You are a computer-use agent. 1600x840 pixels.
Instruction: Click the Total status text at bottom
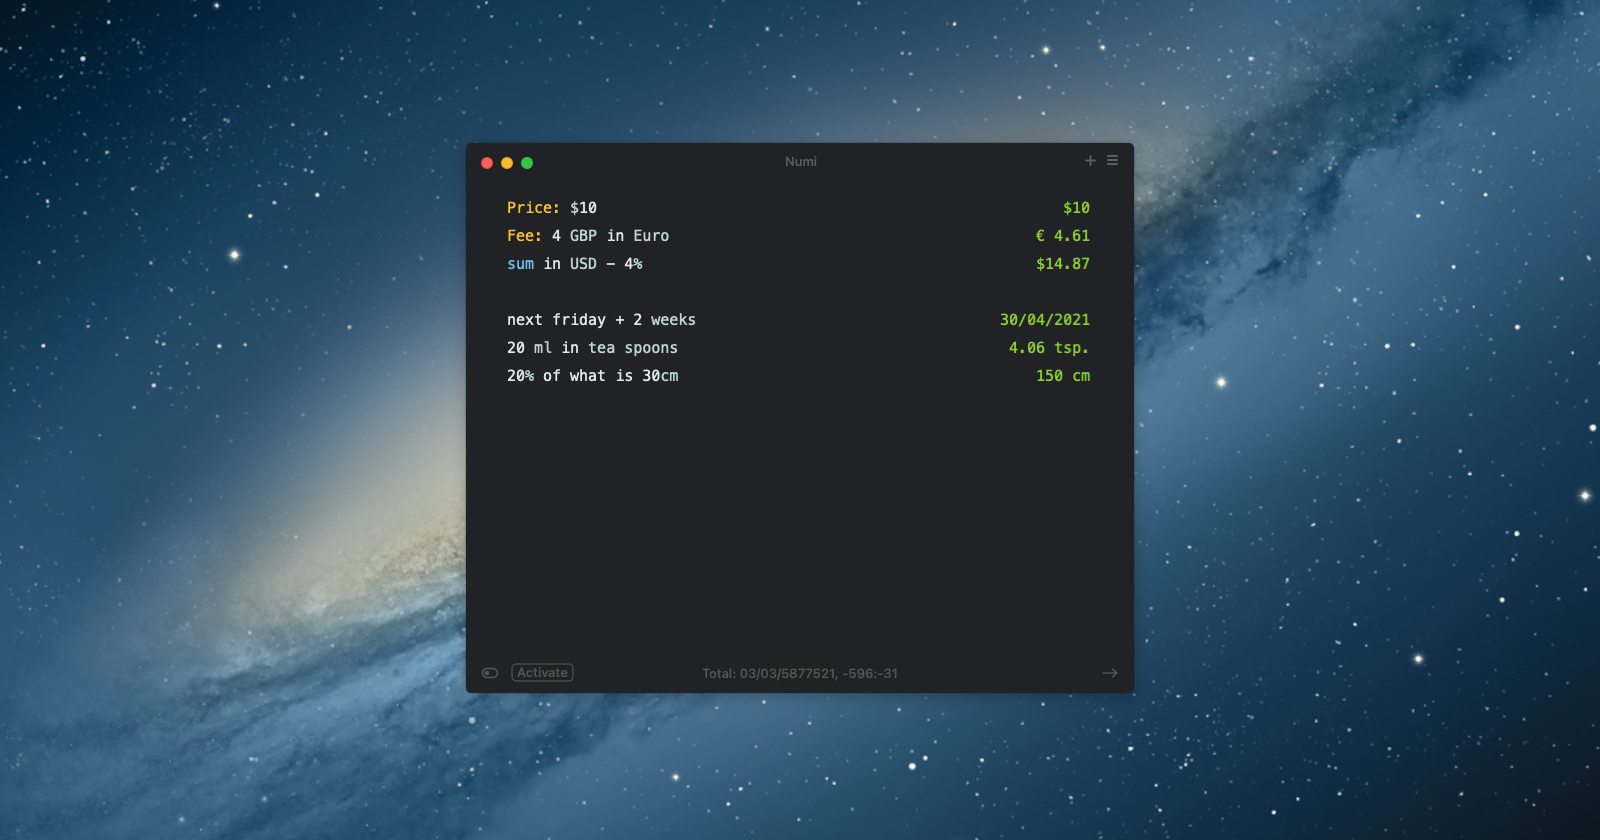pyautogui.click(x=800, y=674)
